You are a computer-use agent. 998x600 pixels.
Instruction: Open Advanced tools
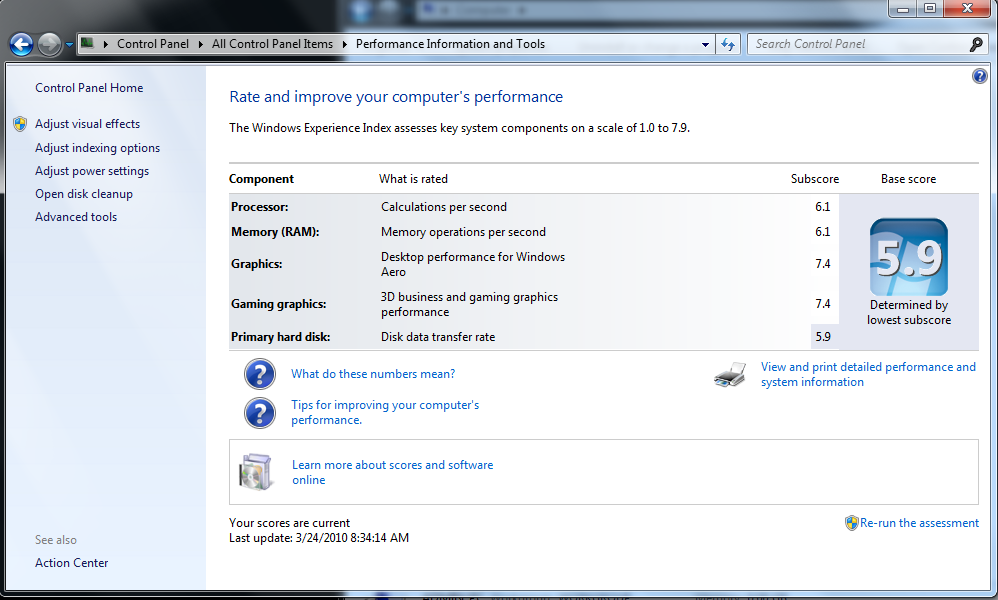76,217
